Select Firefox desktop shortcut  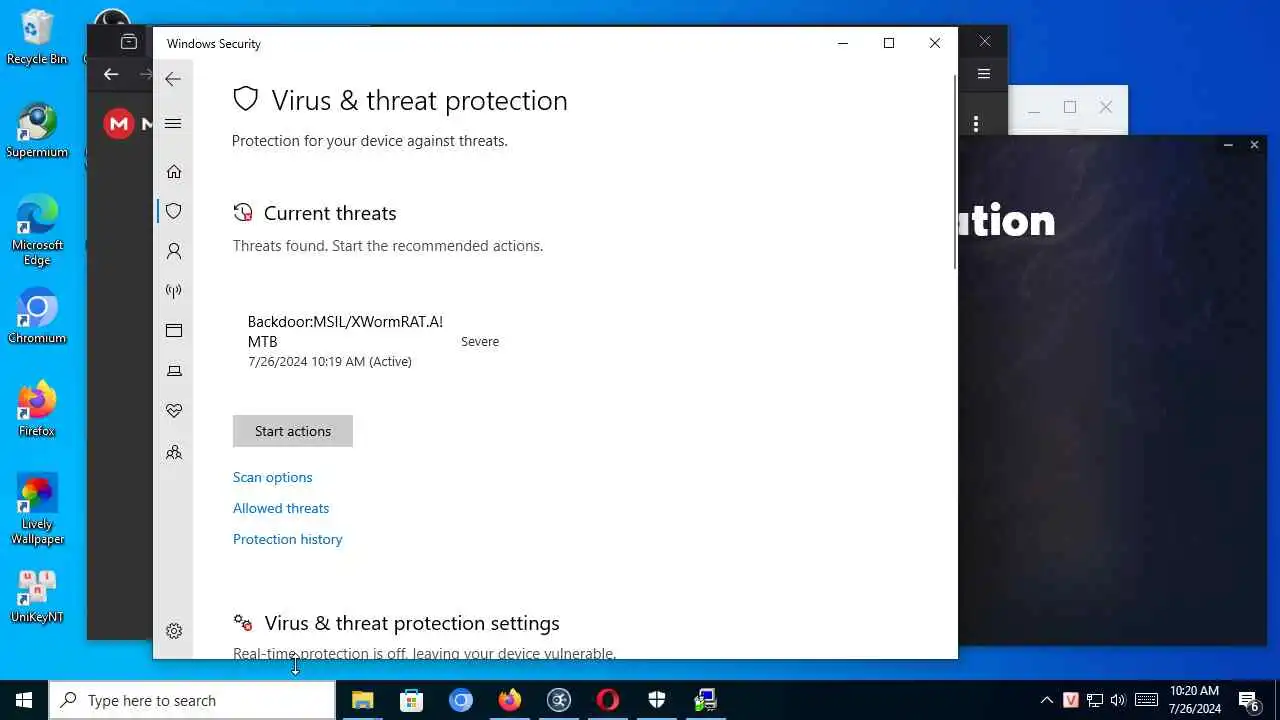coord(37,410)
